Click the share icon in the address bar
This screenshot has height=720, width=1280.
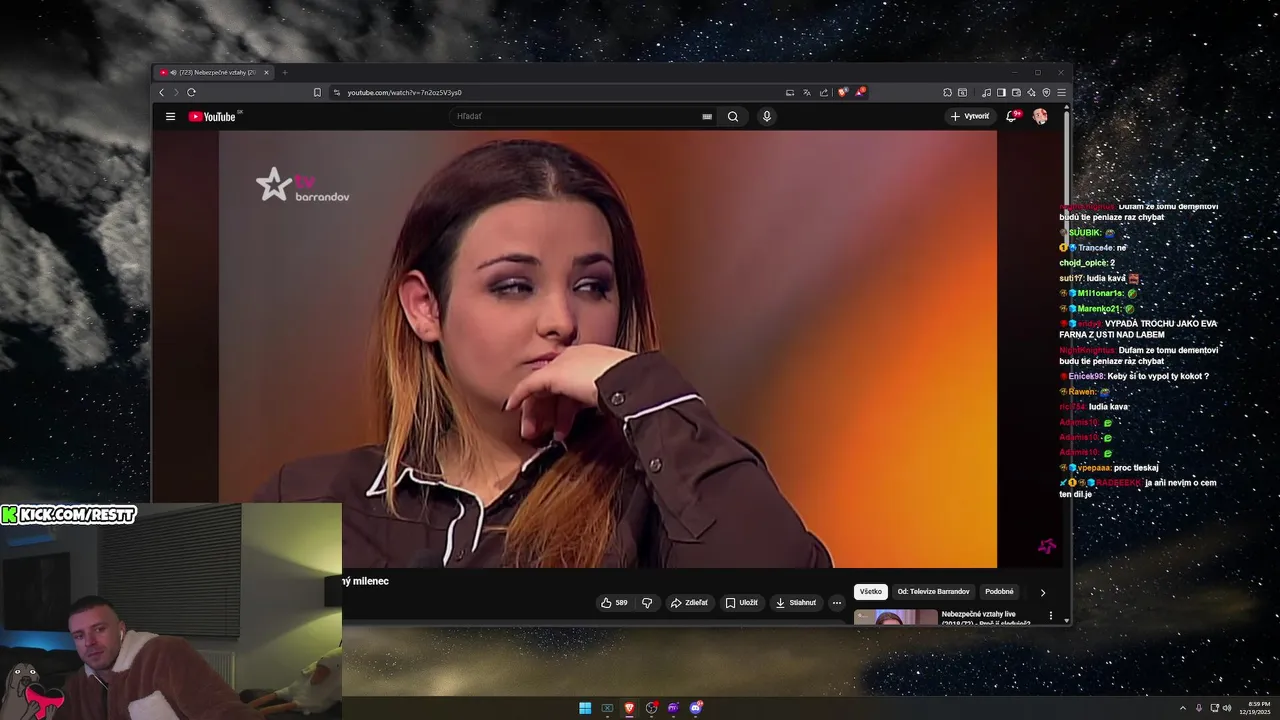[x=824, y=92]
